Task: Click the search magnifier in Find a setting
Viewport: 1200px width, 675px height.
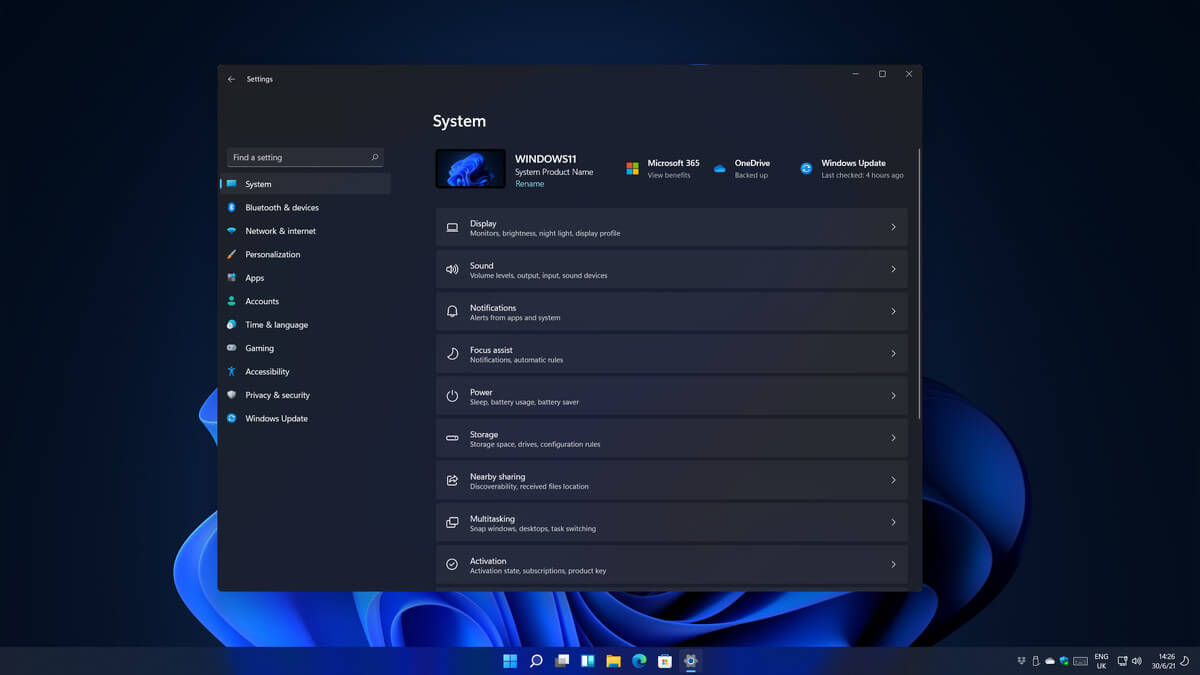Action: click(x=375, y=157)
